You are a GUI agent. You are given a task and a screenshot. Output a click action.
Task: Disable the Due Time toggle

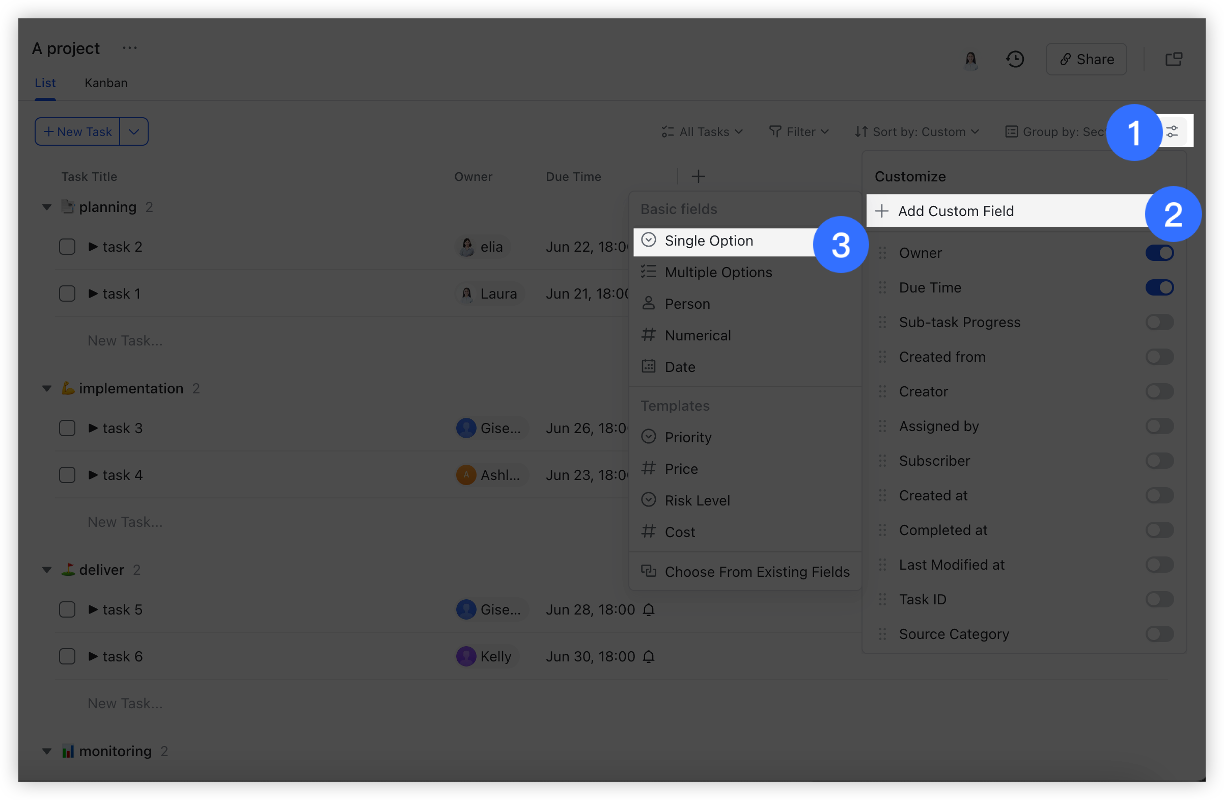tap(1159, 287)
